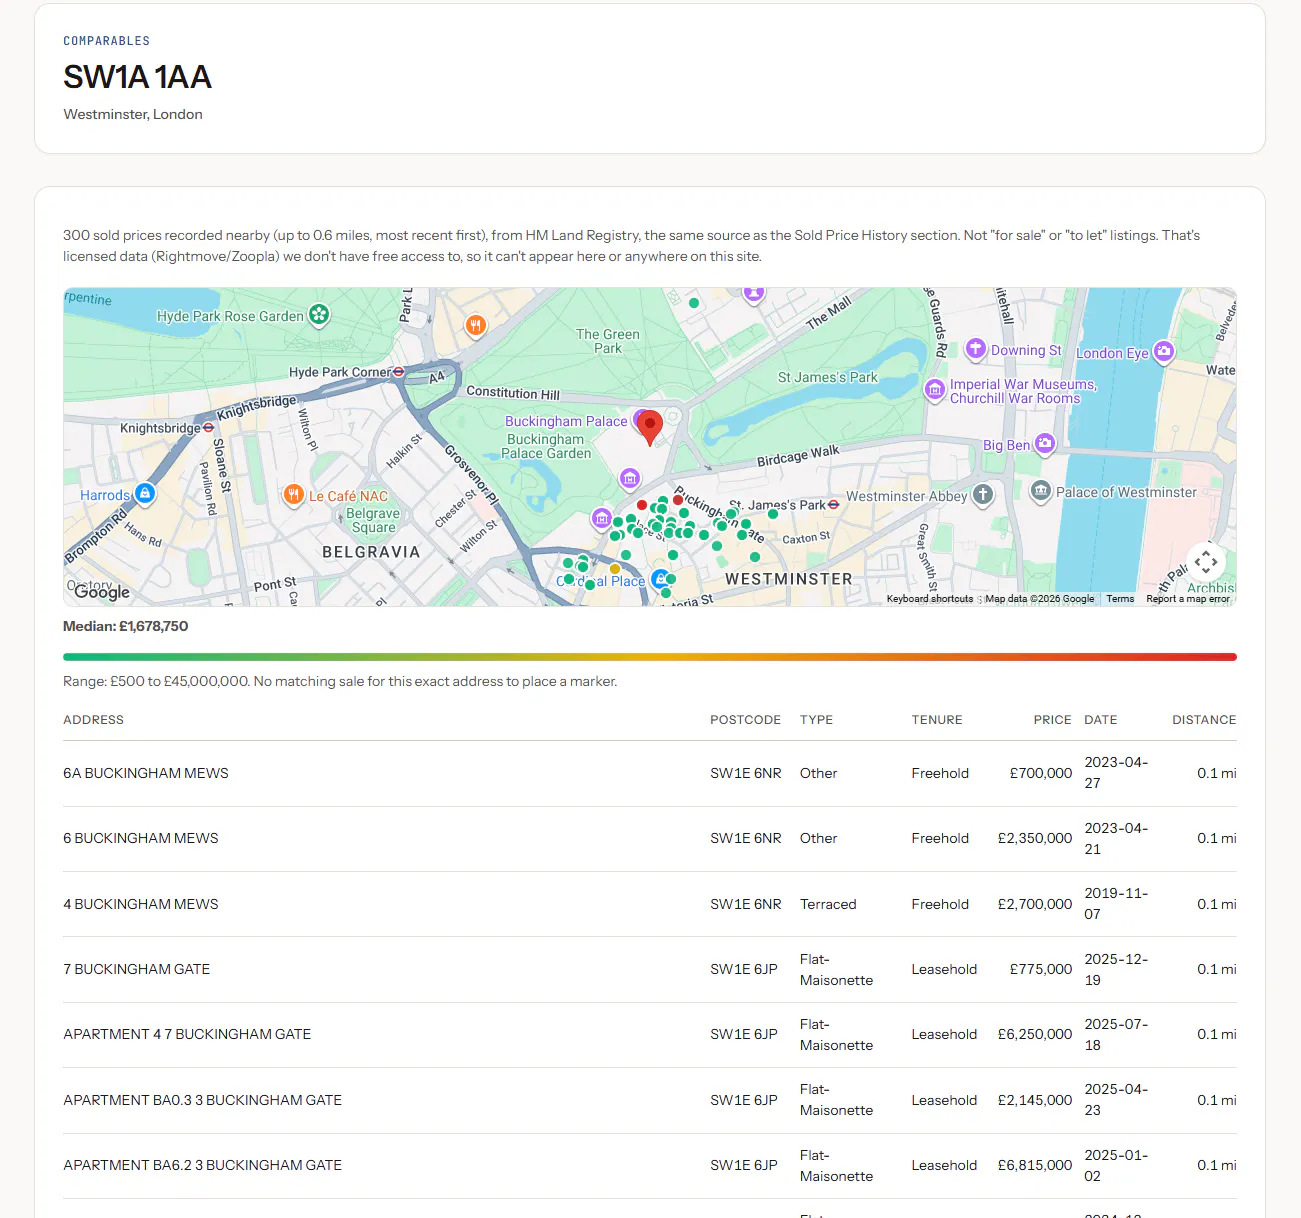
Task: Open the Hyde Park Rose Garden map marker
Action: (x=319, y=315)
